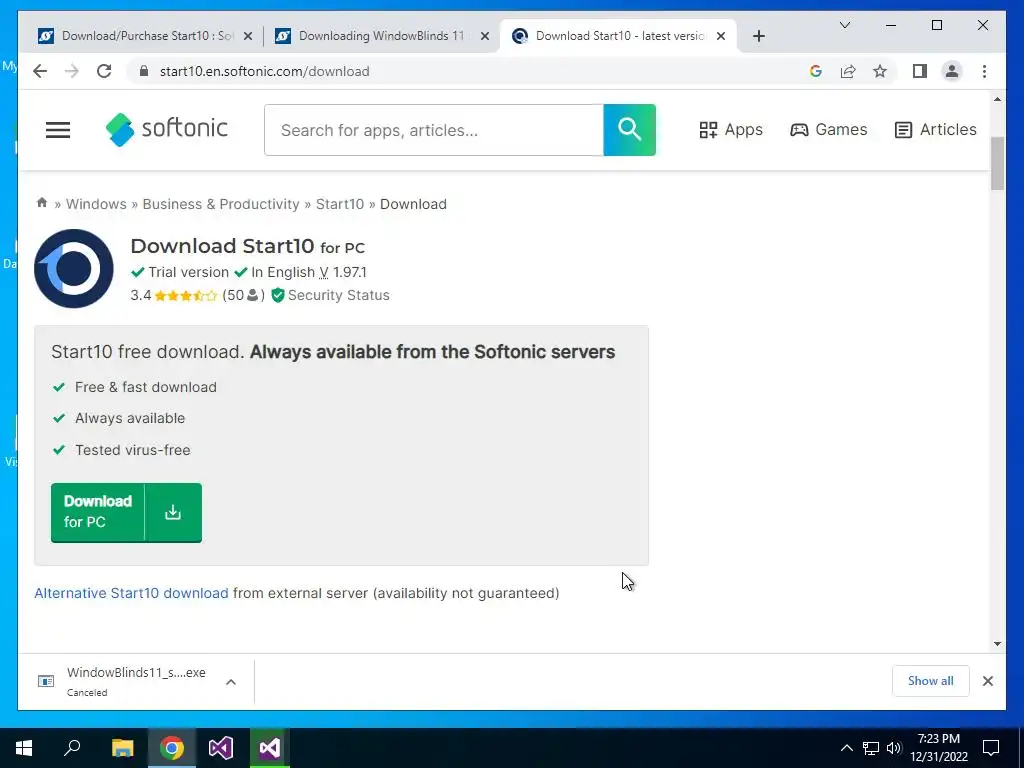Open the Softonic hamburger menu
The image size is (1024, 768).
point(57,130)
